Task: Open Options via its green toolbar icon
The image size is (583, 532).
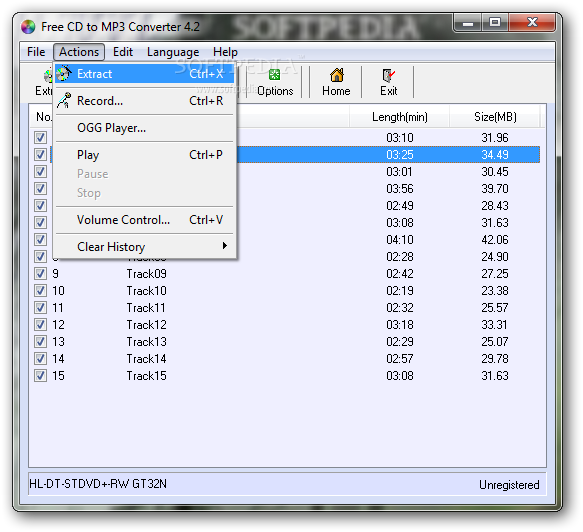Action: click(274, 75)
